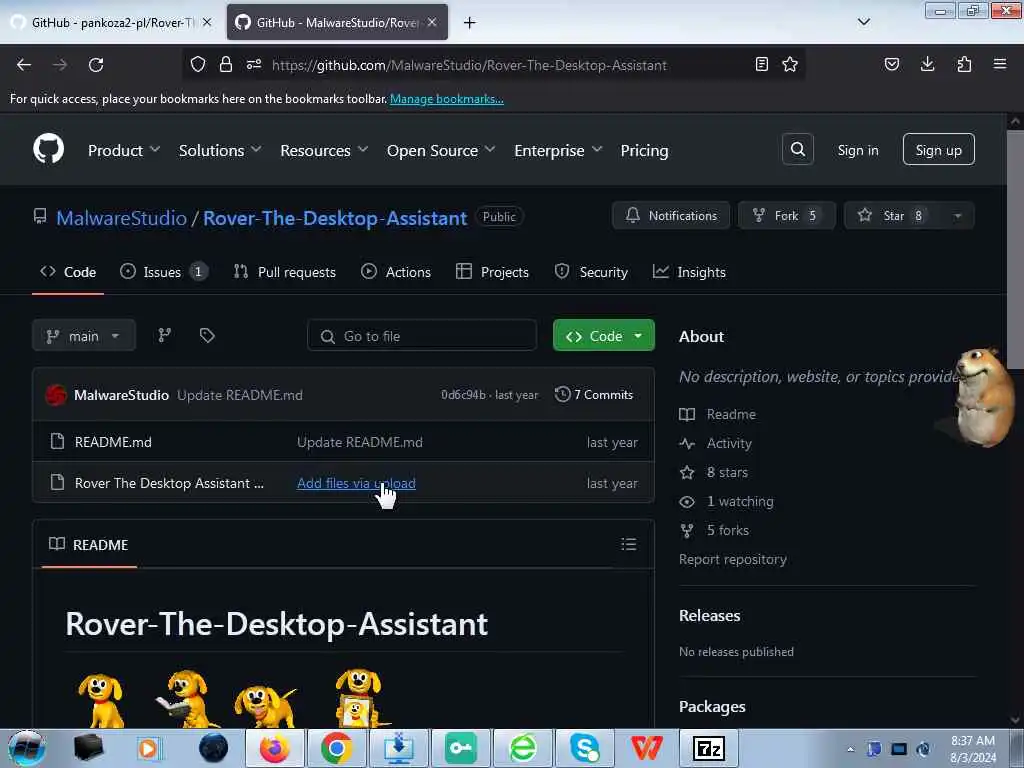The width and height of the screenshot is (1024, 768).
Task: Open the extensions puzzle icon
Action: [964, 64]
